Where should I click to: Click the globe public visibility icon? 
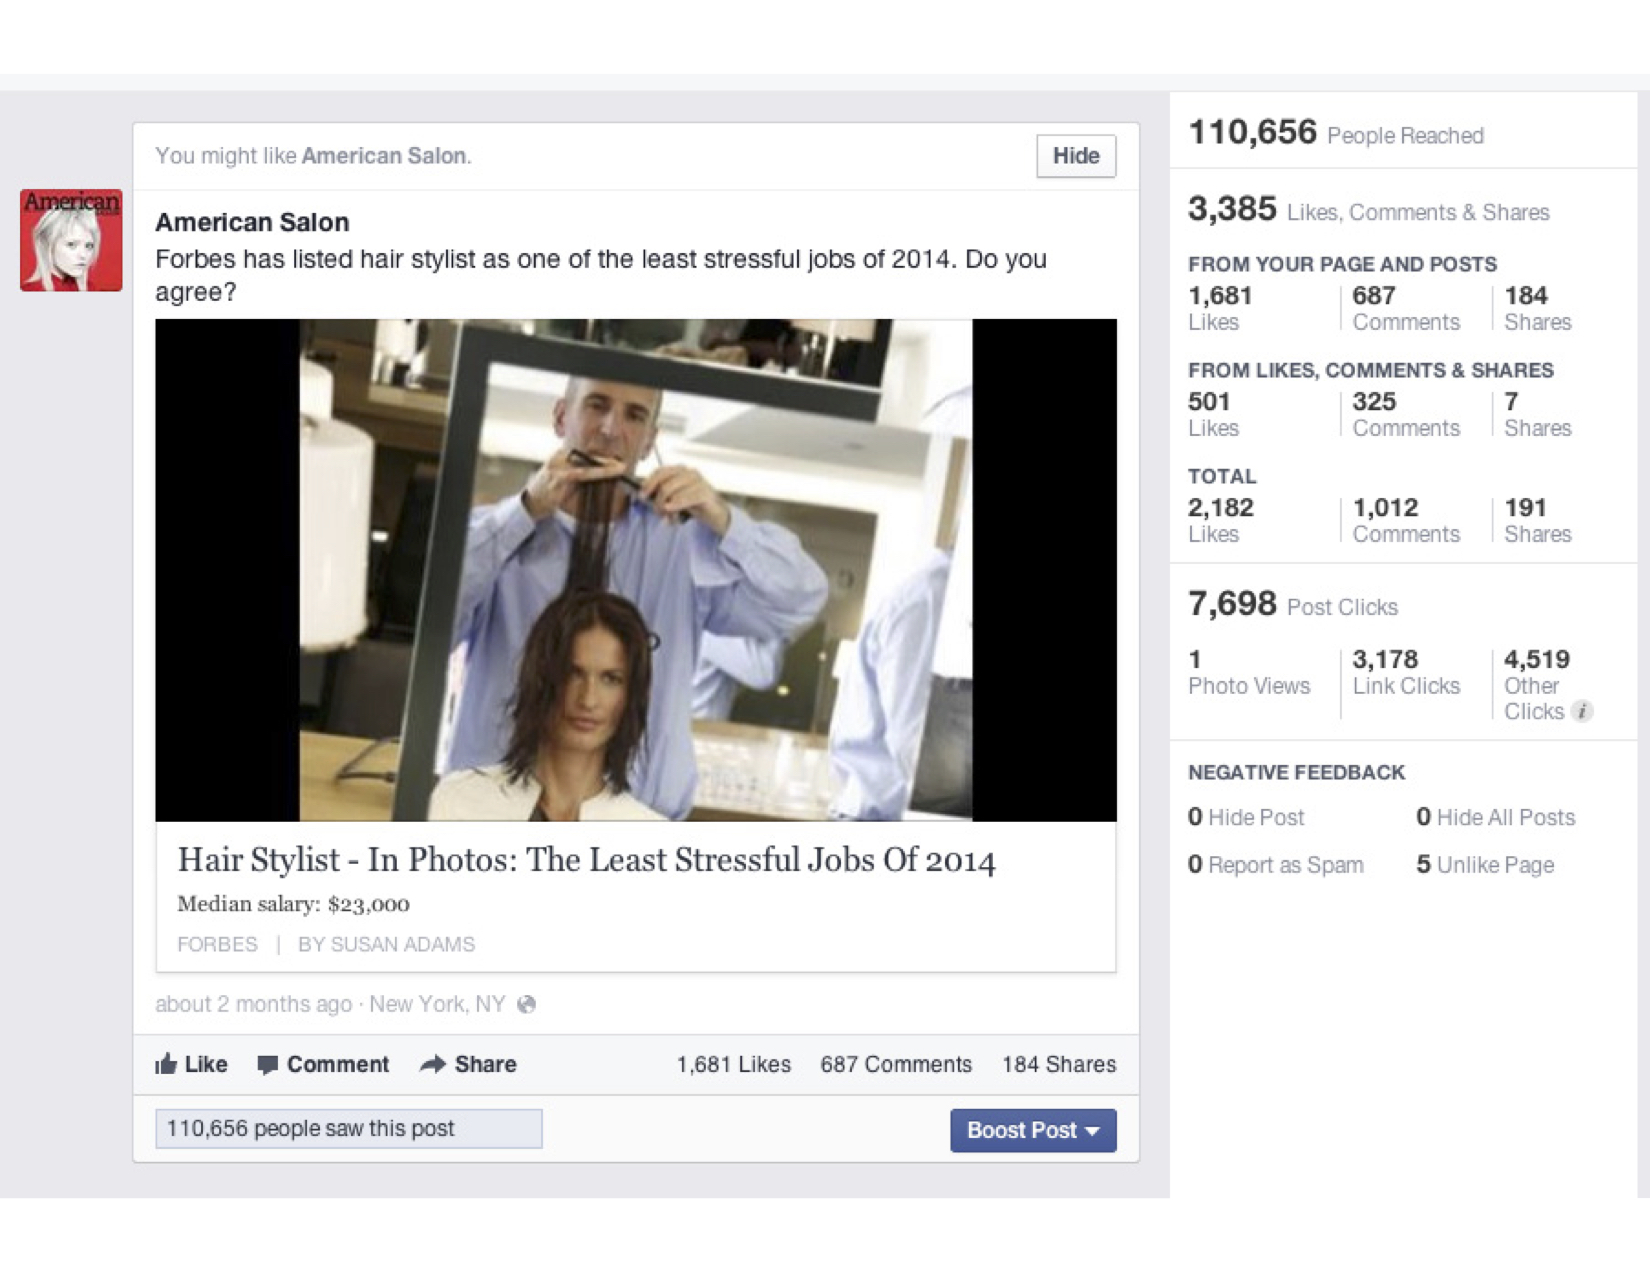point(526,1004)
